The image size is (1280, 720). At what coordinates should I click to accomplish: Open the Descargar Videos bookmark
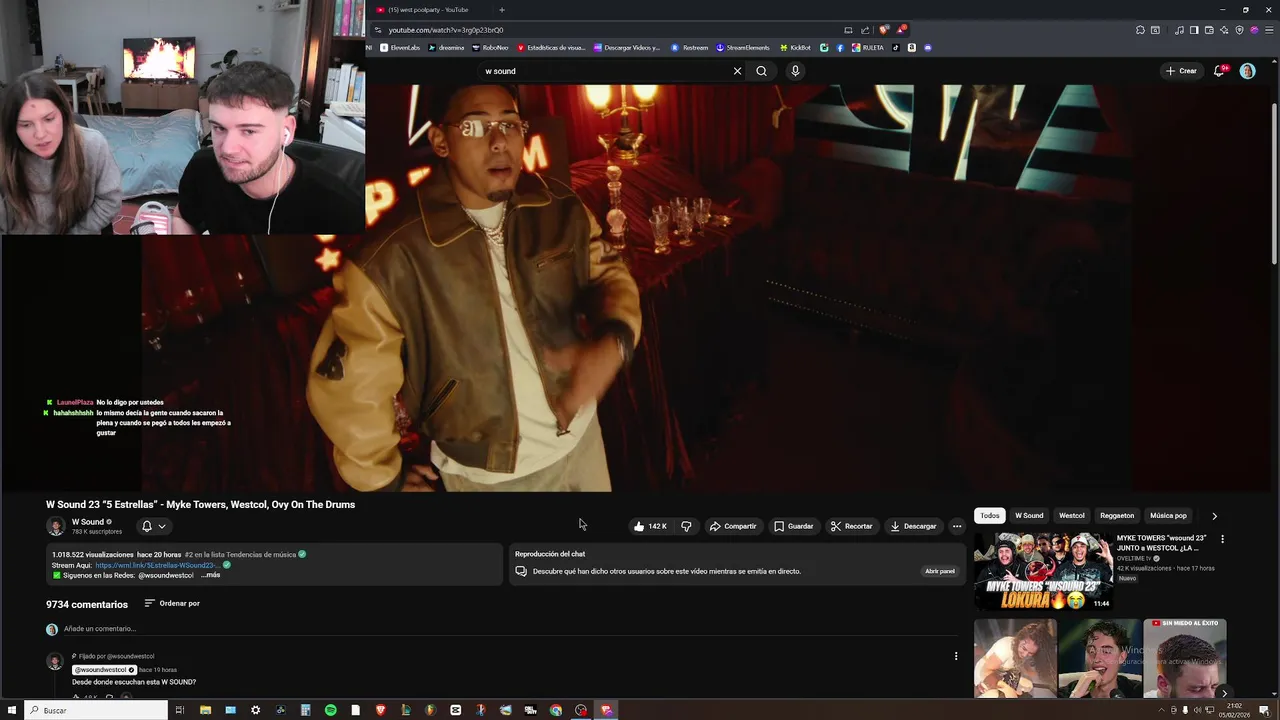(628, 47)
